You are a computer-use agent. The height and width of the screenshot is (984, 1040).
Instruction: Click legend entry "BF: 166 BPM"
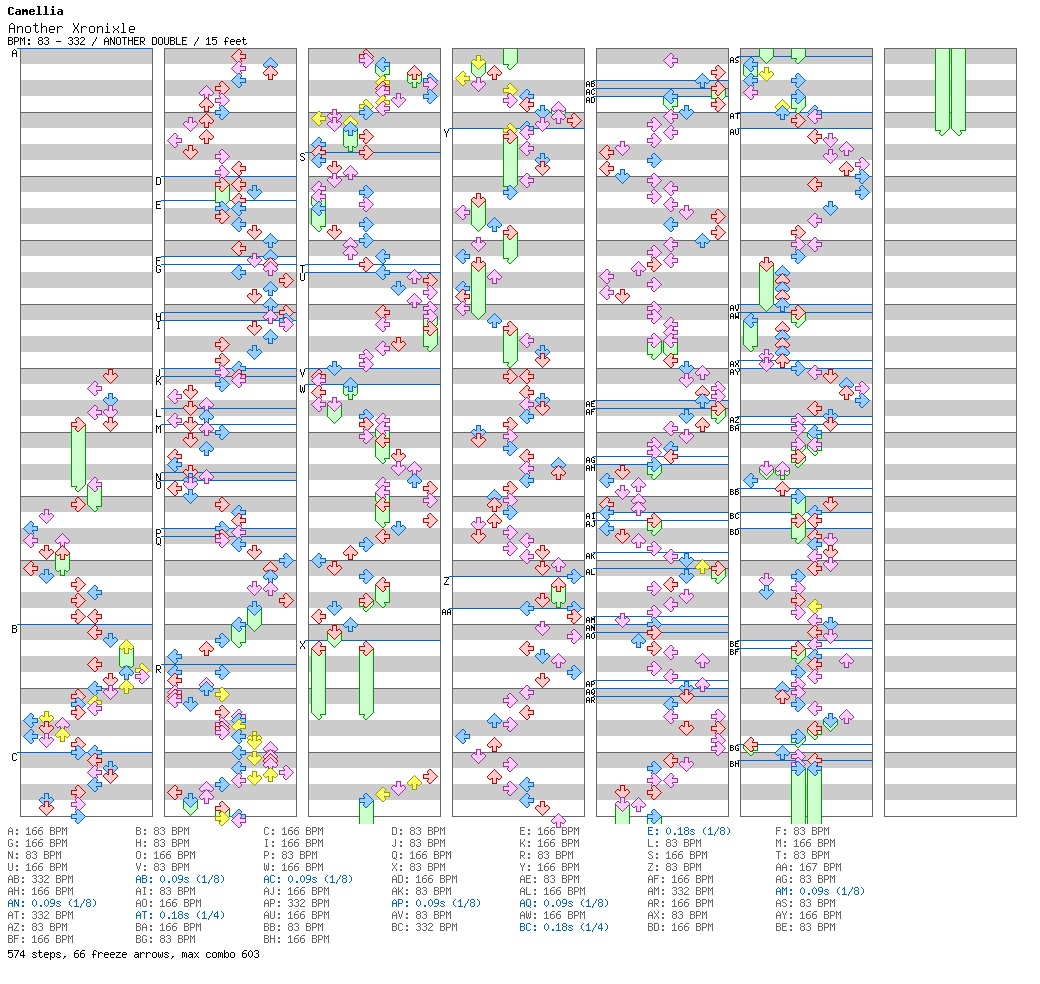pos(40,939)
